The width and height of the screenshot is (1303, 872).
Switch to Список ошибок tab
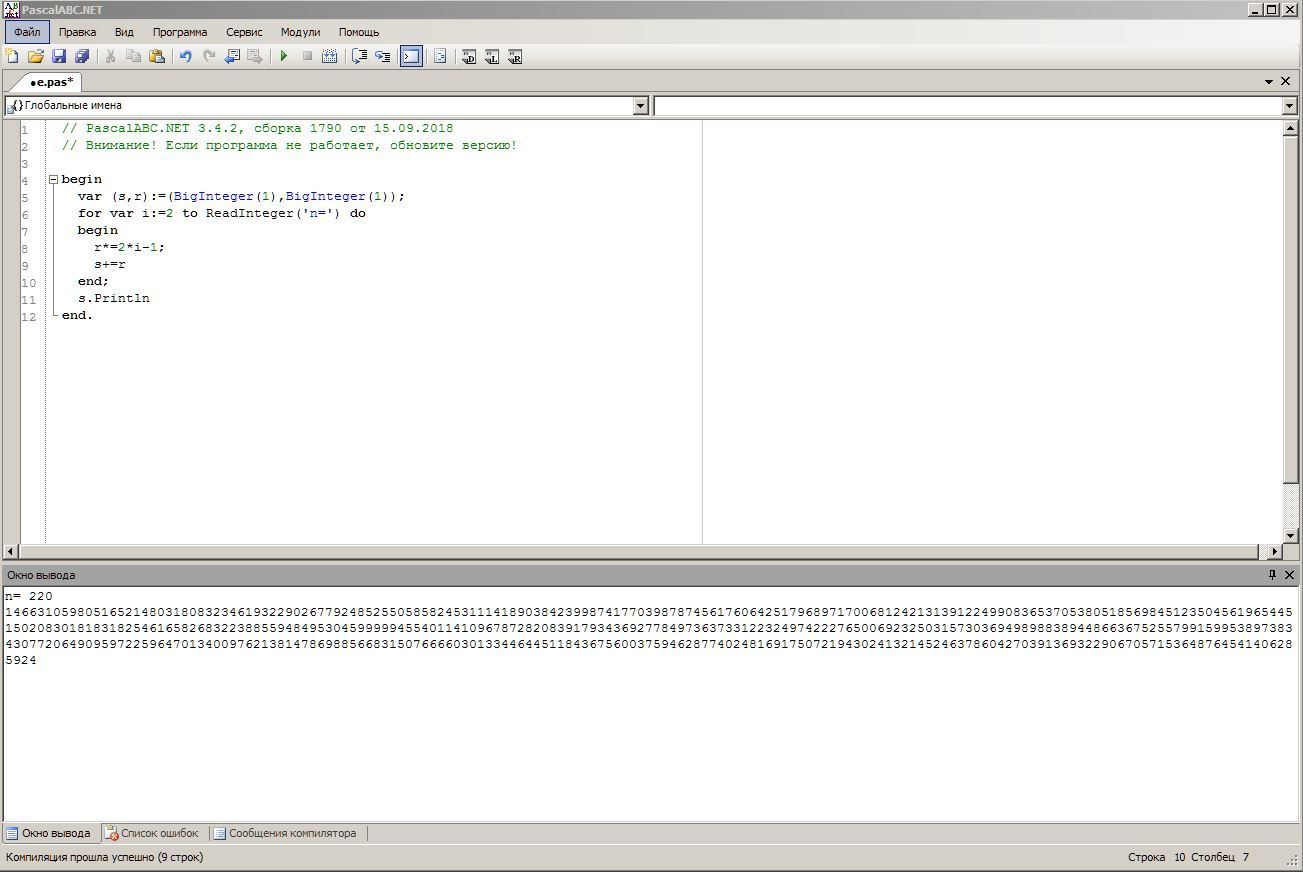pyautogui.click(x=152, y=833)
